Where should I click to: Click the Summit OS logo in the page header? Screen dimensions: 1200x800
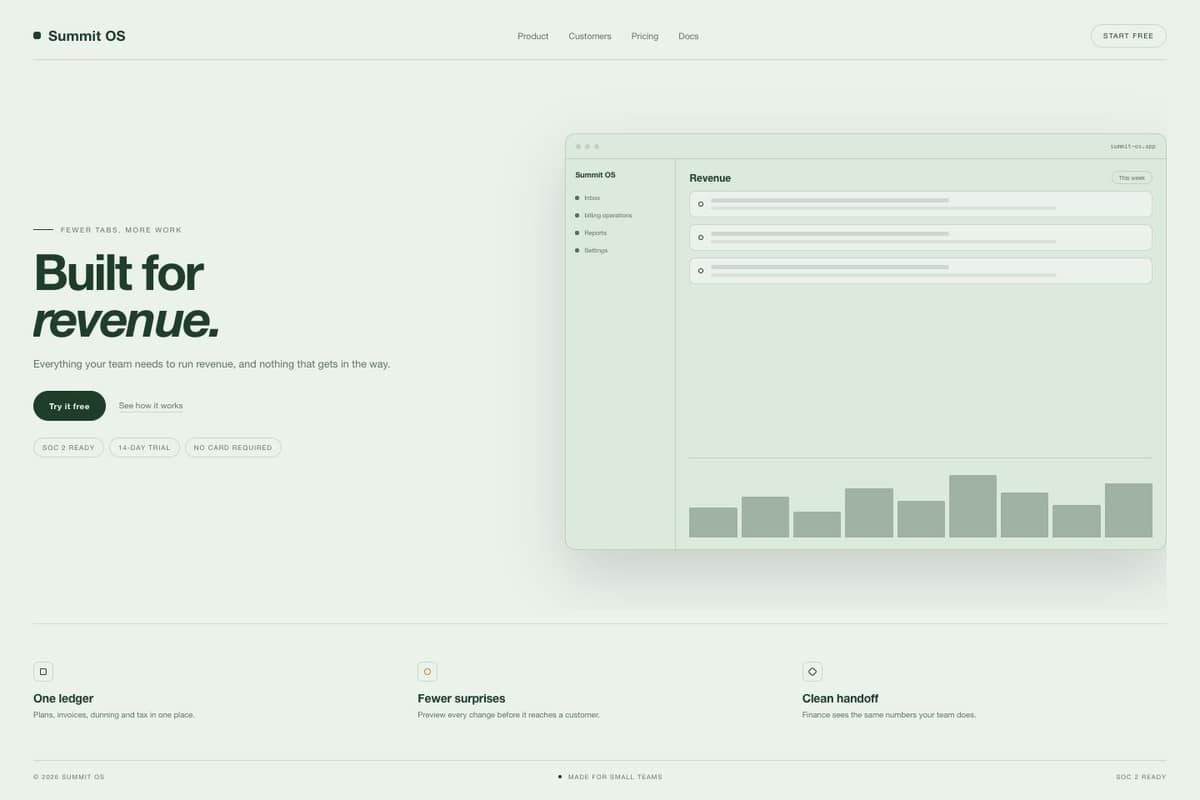point(79,36)
